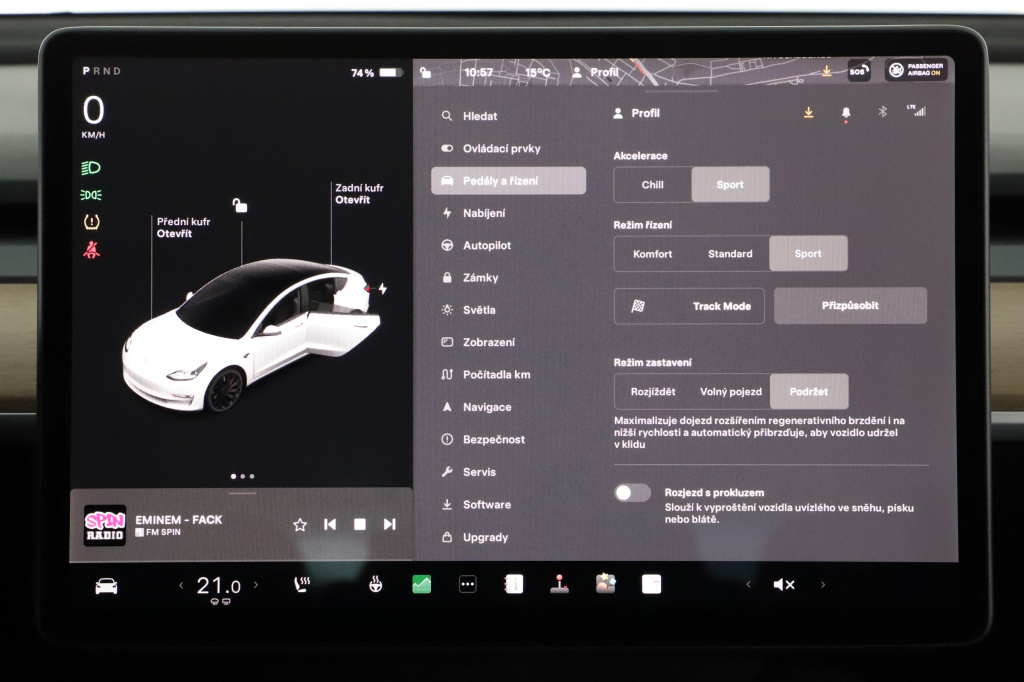Open the app launcher three-dot icon

467,584
